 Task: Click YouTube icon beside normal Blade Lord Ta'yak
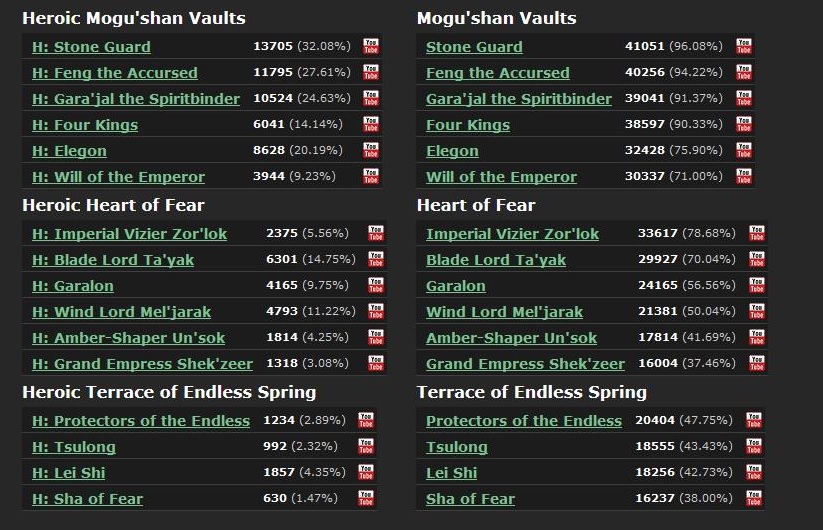point(757,259)
